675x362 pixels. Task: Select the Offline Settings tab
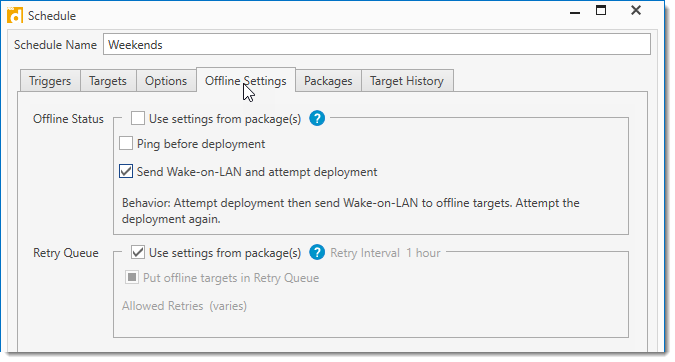[x=246, y=80]
